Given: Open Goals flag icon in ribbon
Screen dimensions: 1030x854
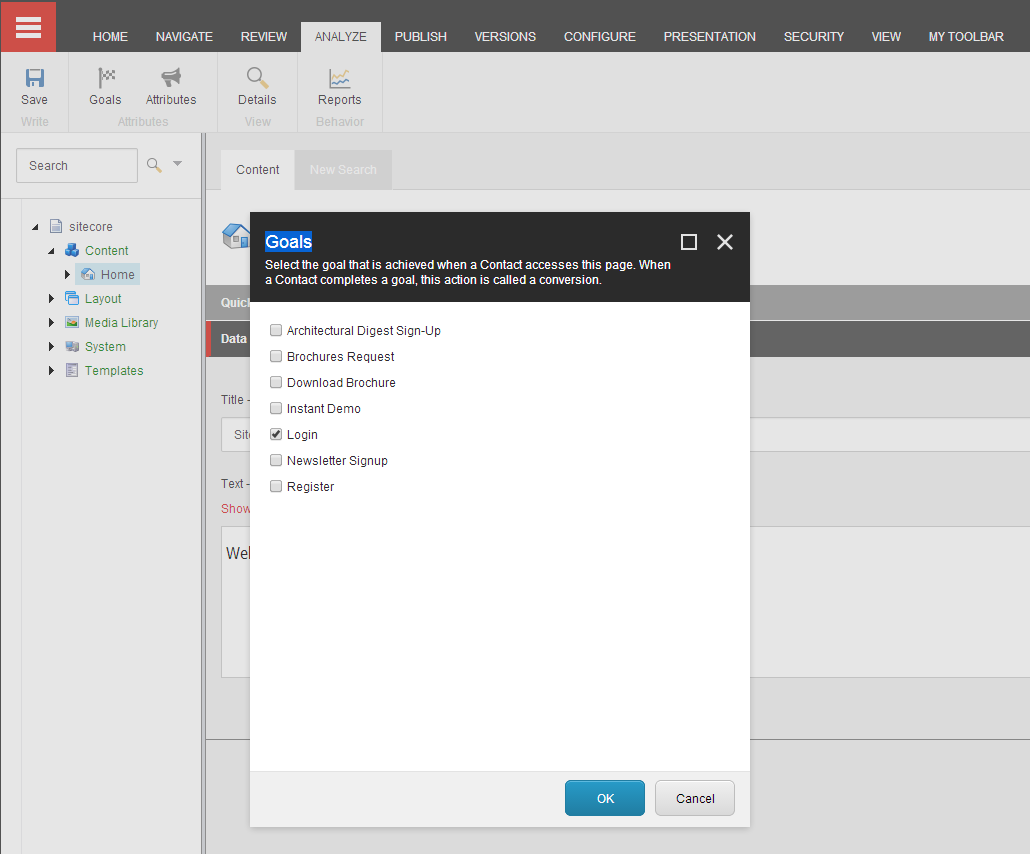Looking at the screenshot, I should click(x=105, y=78).
